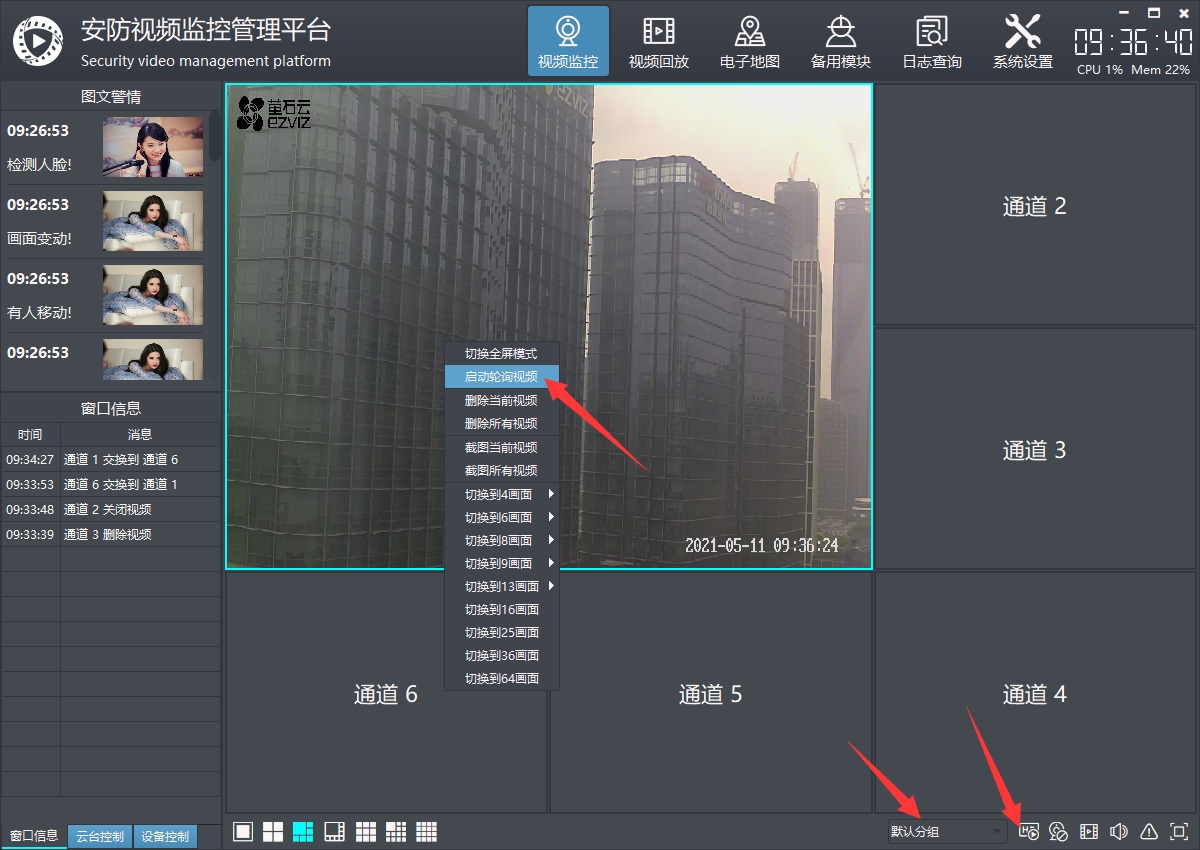The height and width of the screenshot is (850, 1200).
Task: Expand the 切换到4画面 submenu
Action: coord(502,494)
